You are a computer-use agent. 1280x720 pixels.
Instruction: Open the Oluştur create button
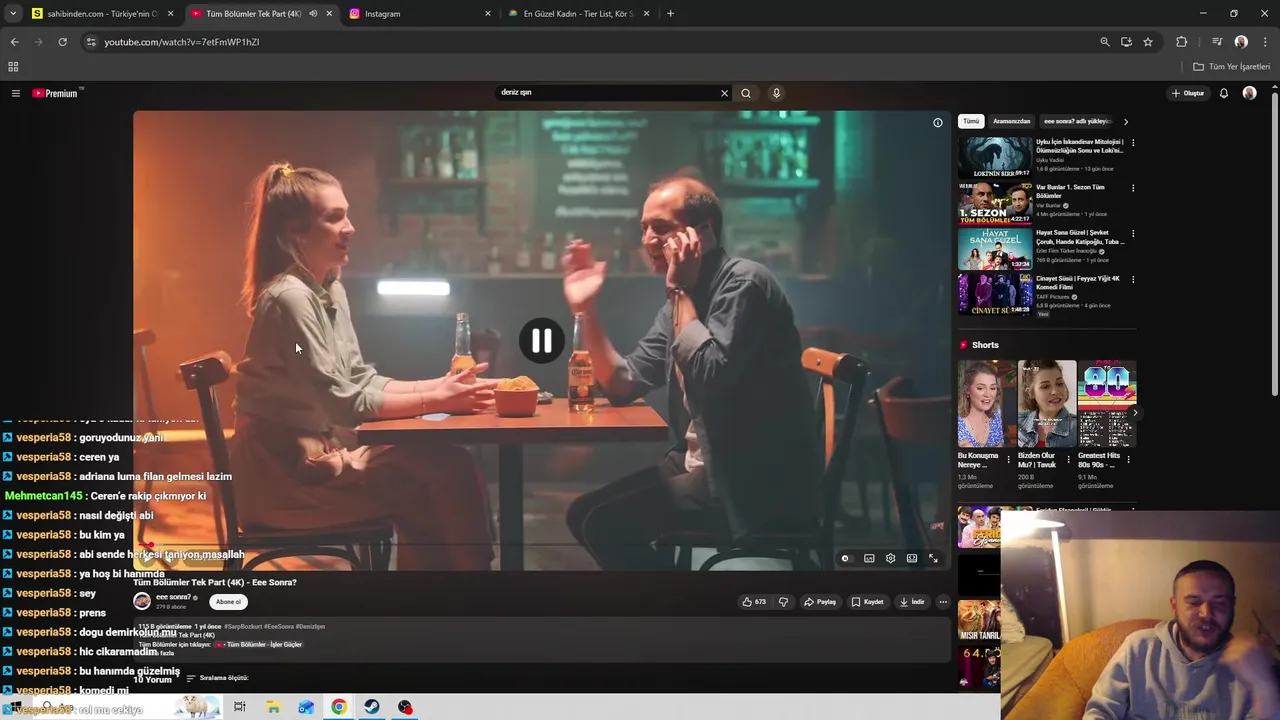click(1188, 93)
